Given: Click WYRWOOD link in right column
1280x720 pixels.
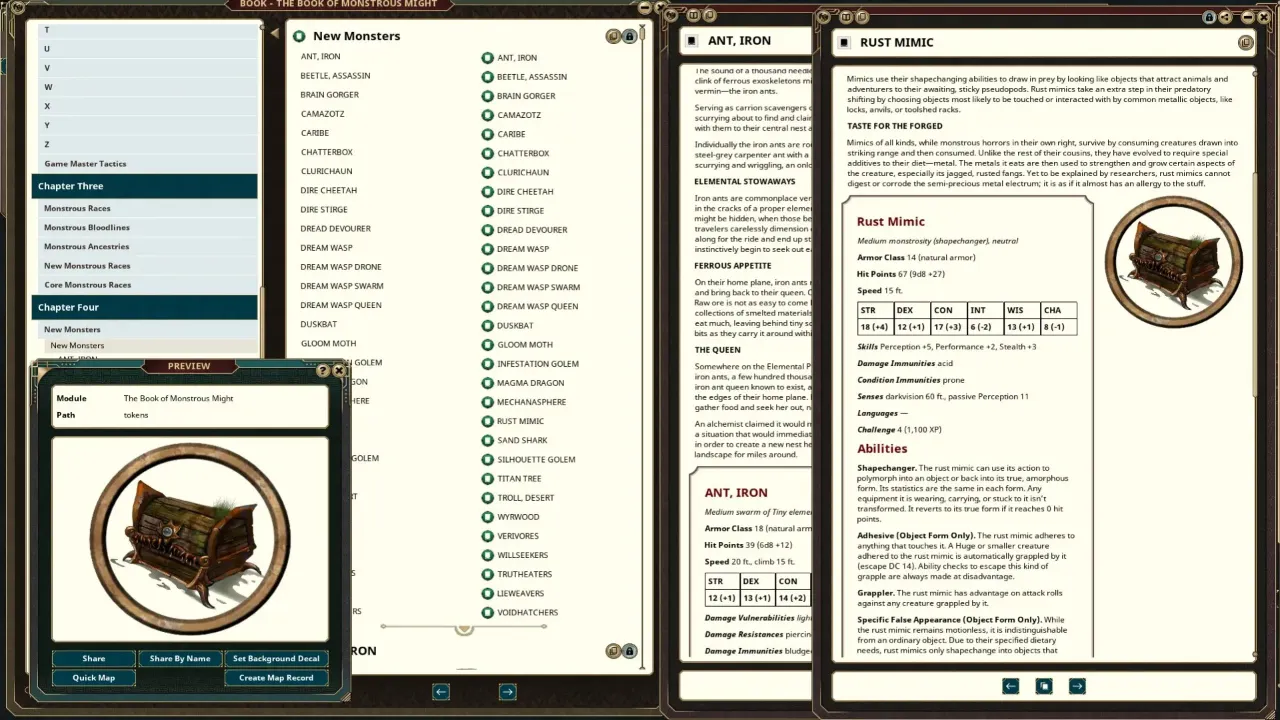Looking at the screenshot, I should point(518,517).
